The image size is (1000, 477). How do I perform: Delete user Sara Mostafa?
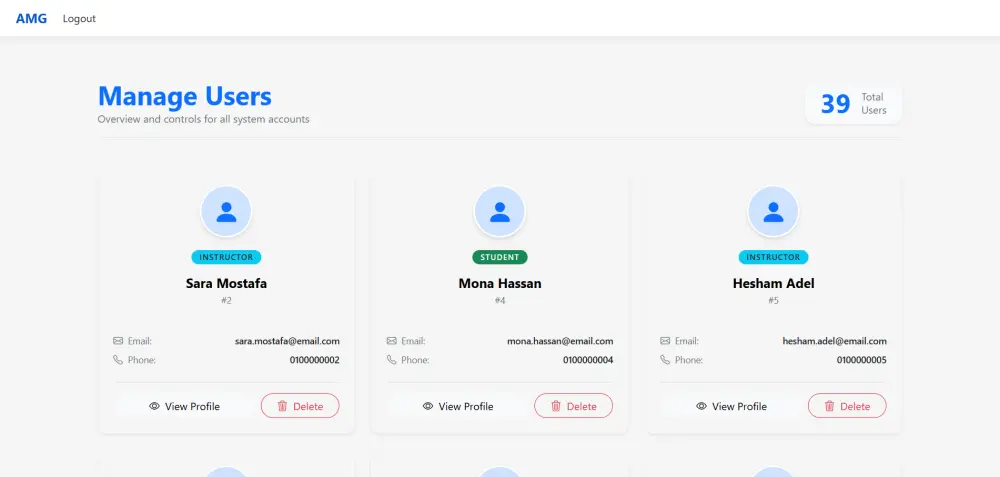[300, 406]
